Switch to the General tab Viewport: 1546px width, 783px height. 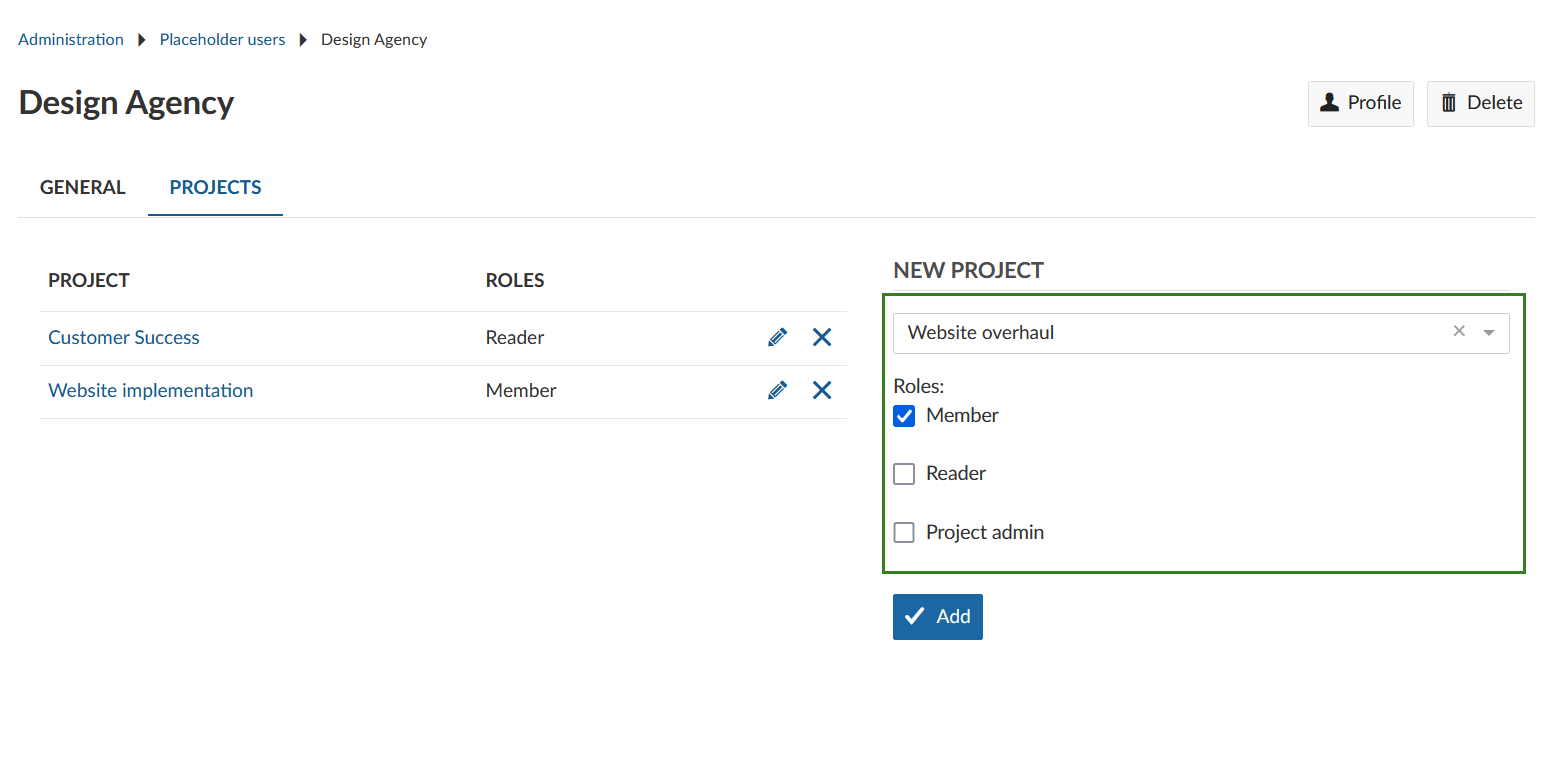coord(83,187)
